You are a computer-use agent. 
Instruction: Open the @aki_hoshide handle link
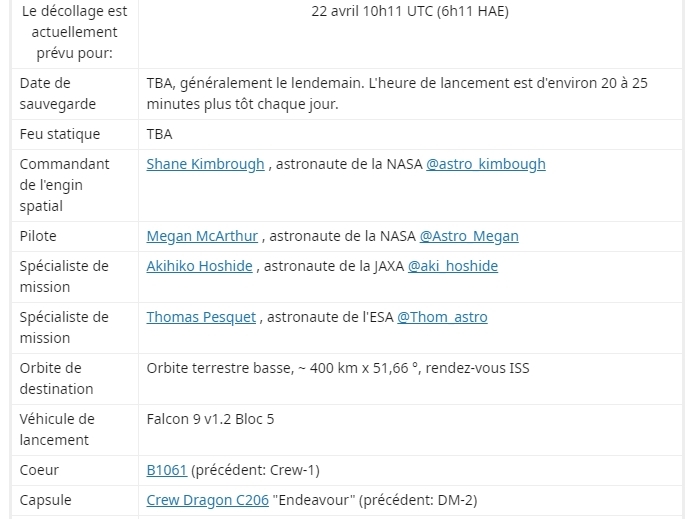click(447, 266)
